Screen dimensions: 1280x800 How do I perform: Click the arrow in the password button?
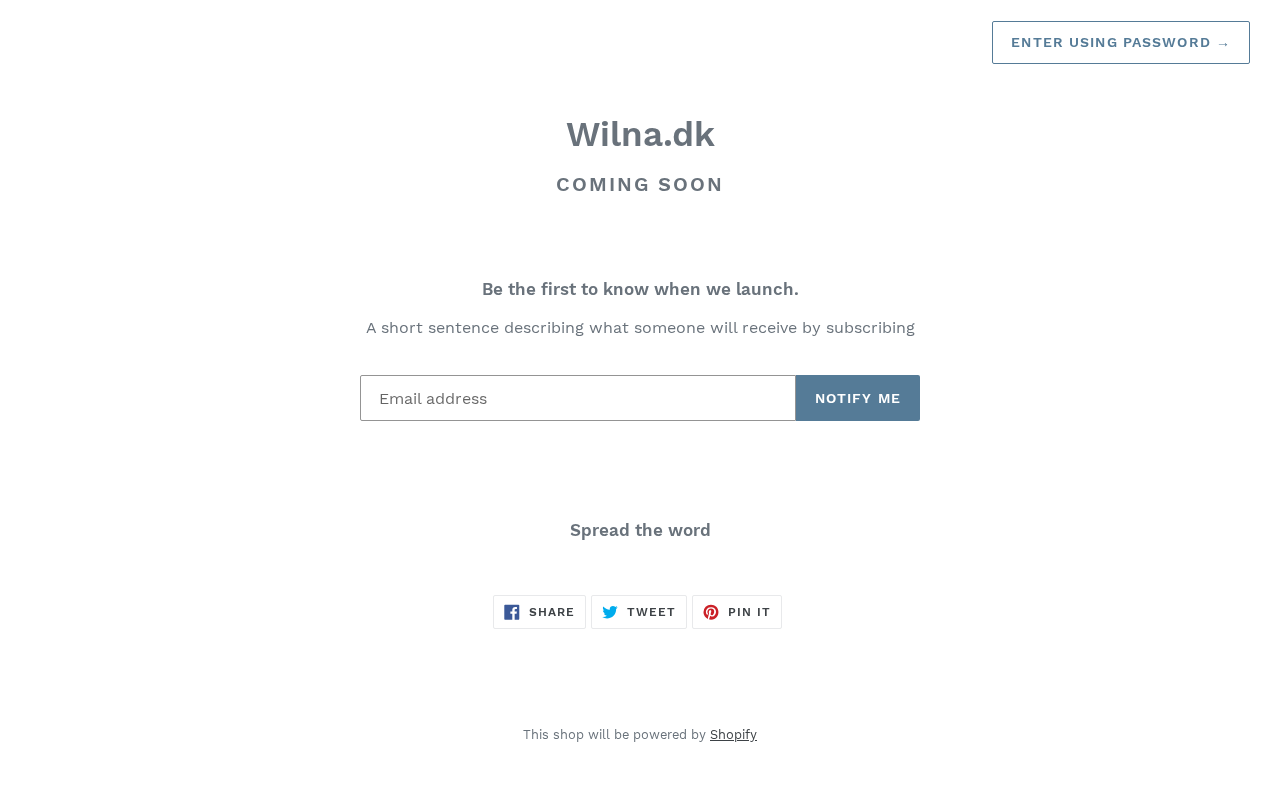(x=1223, y=43)
